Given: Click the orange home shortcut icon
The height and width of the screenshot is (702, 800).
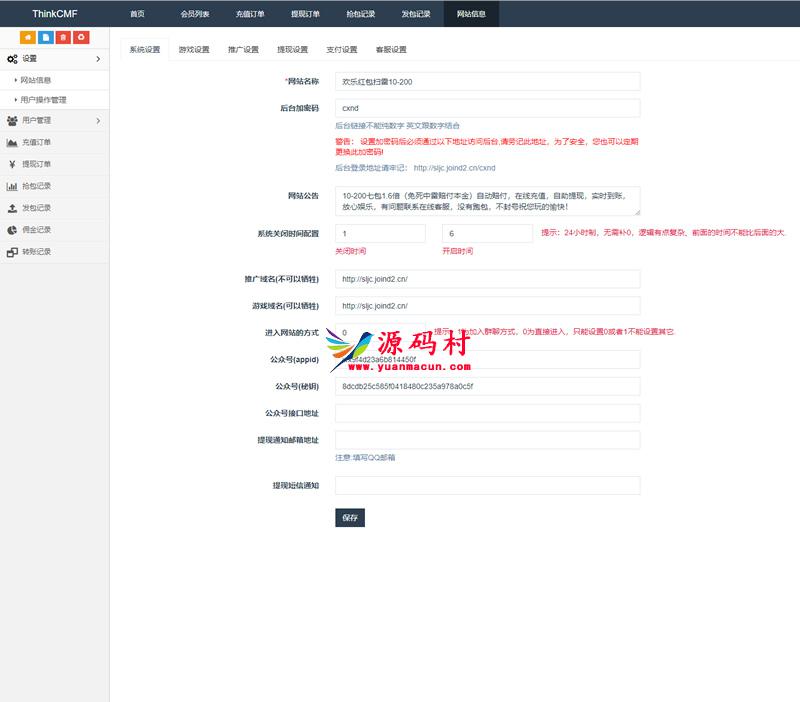Looking at the screenshot, I should pos(27,37).
